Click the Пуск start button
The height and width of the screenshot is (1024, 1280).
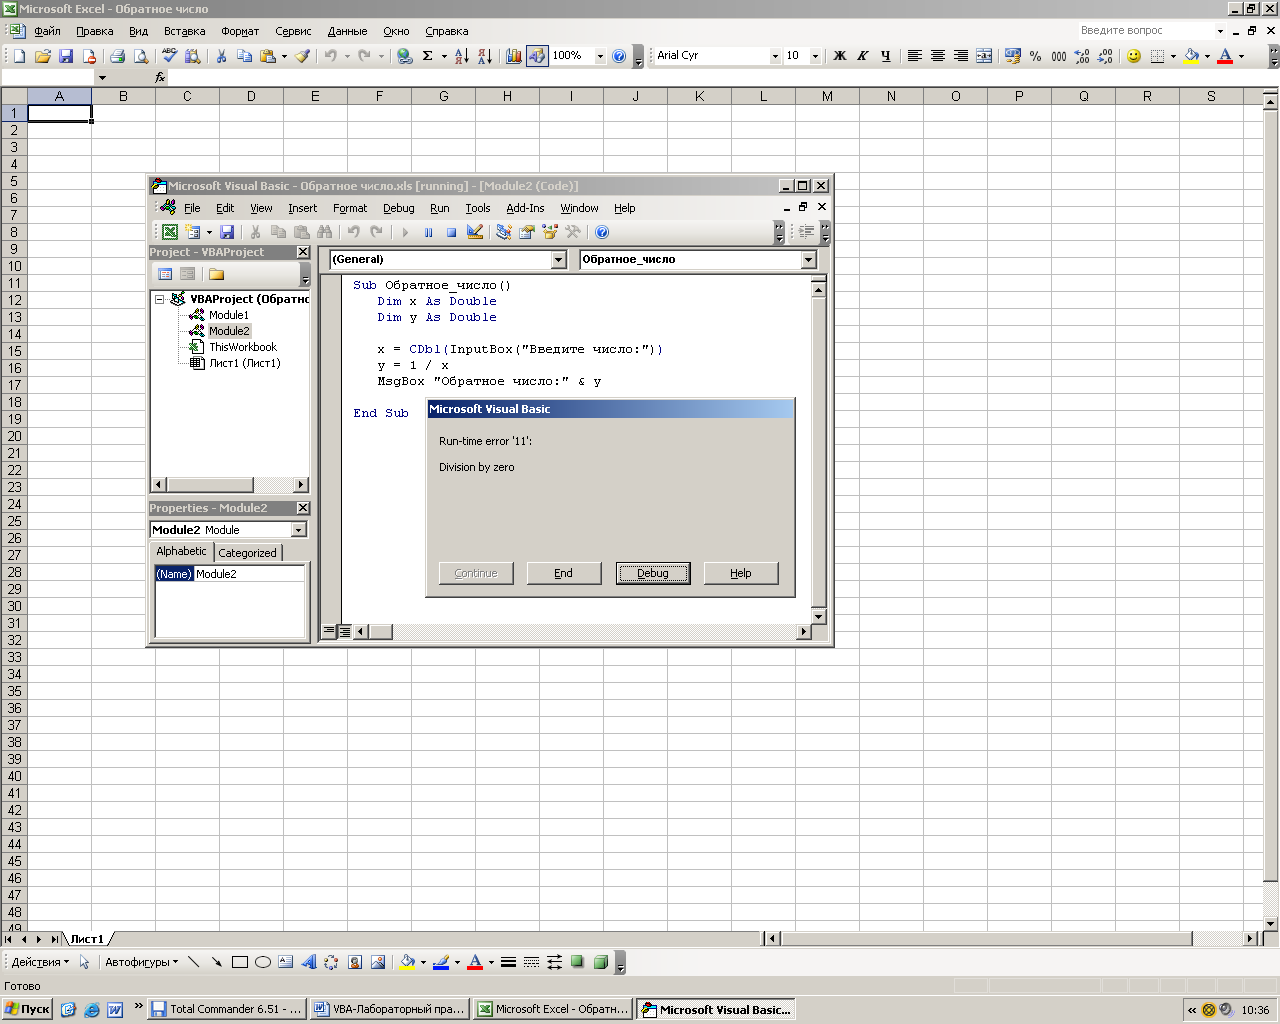27,1009
